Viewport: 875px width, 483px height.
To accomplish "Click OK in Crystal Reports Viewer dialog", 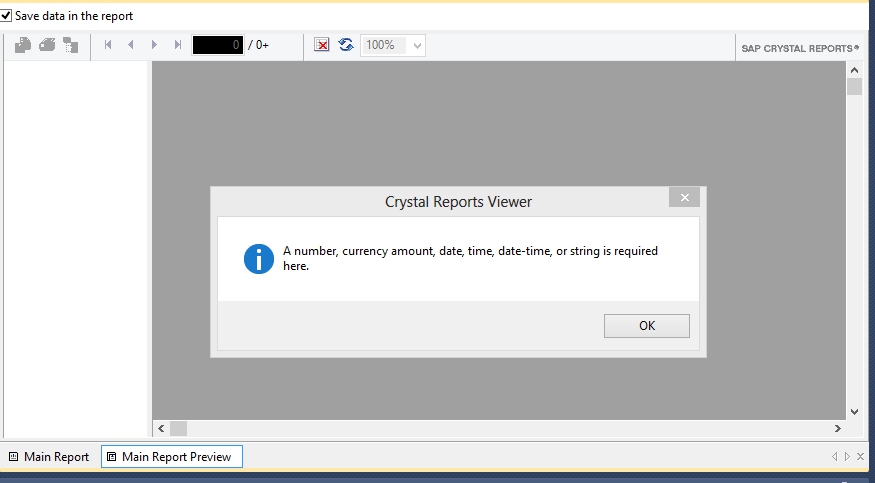I will [x=647, y=326].
